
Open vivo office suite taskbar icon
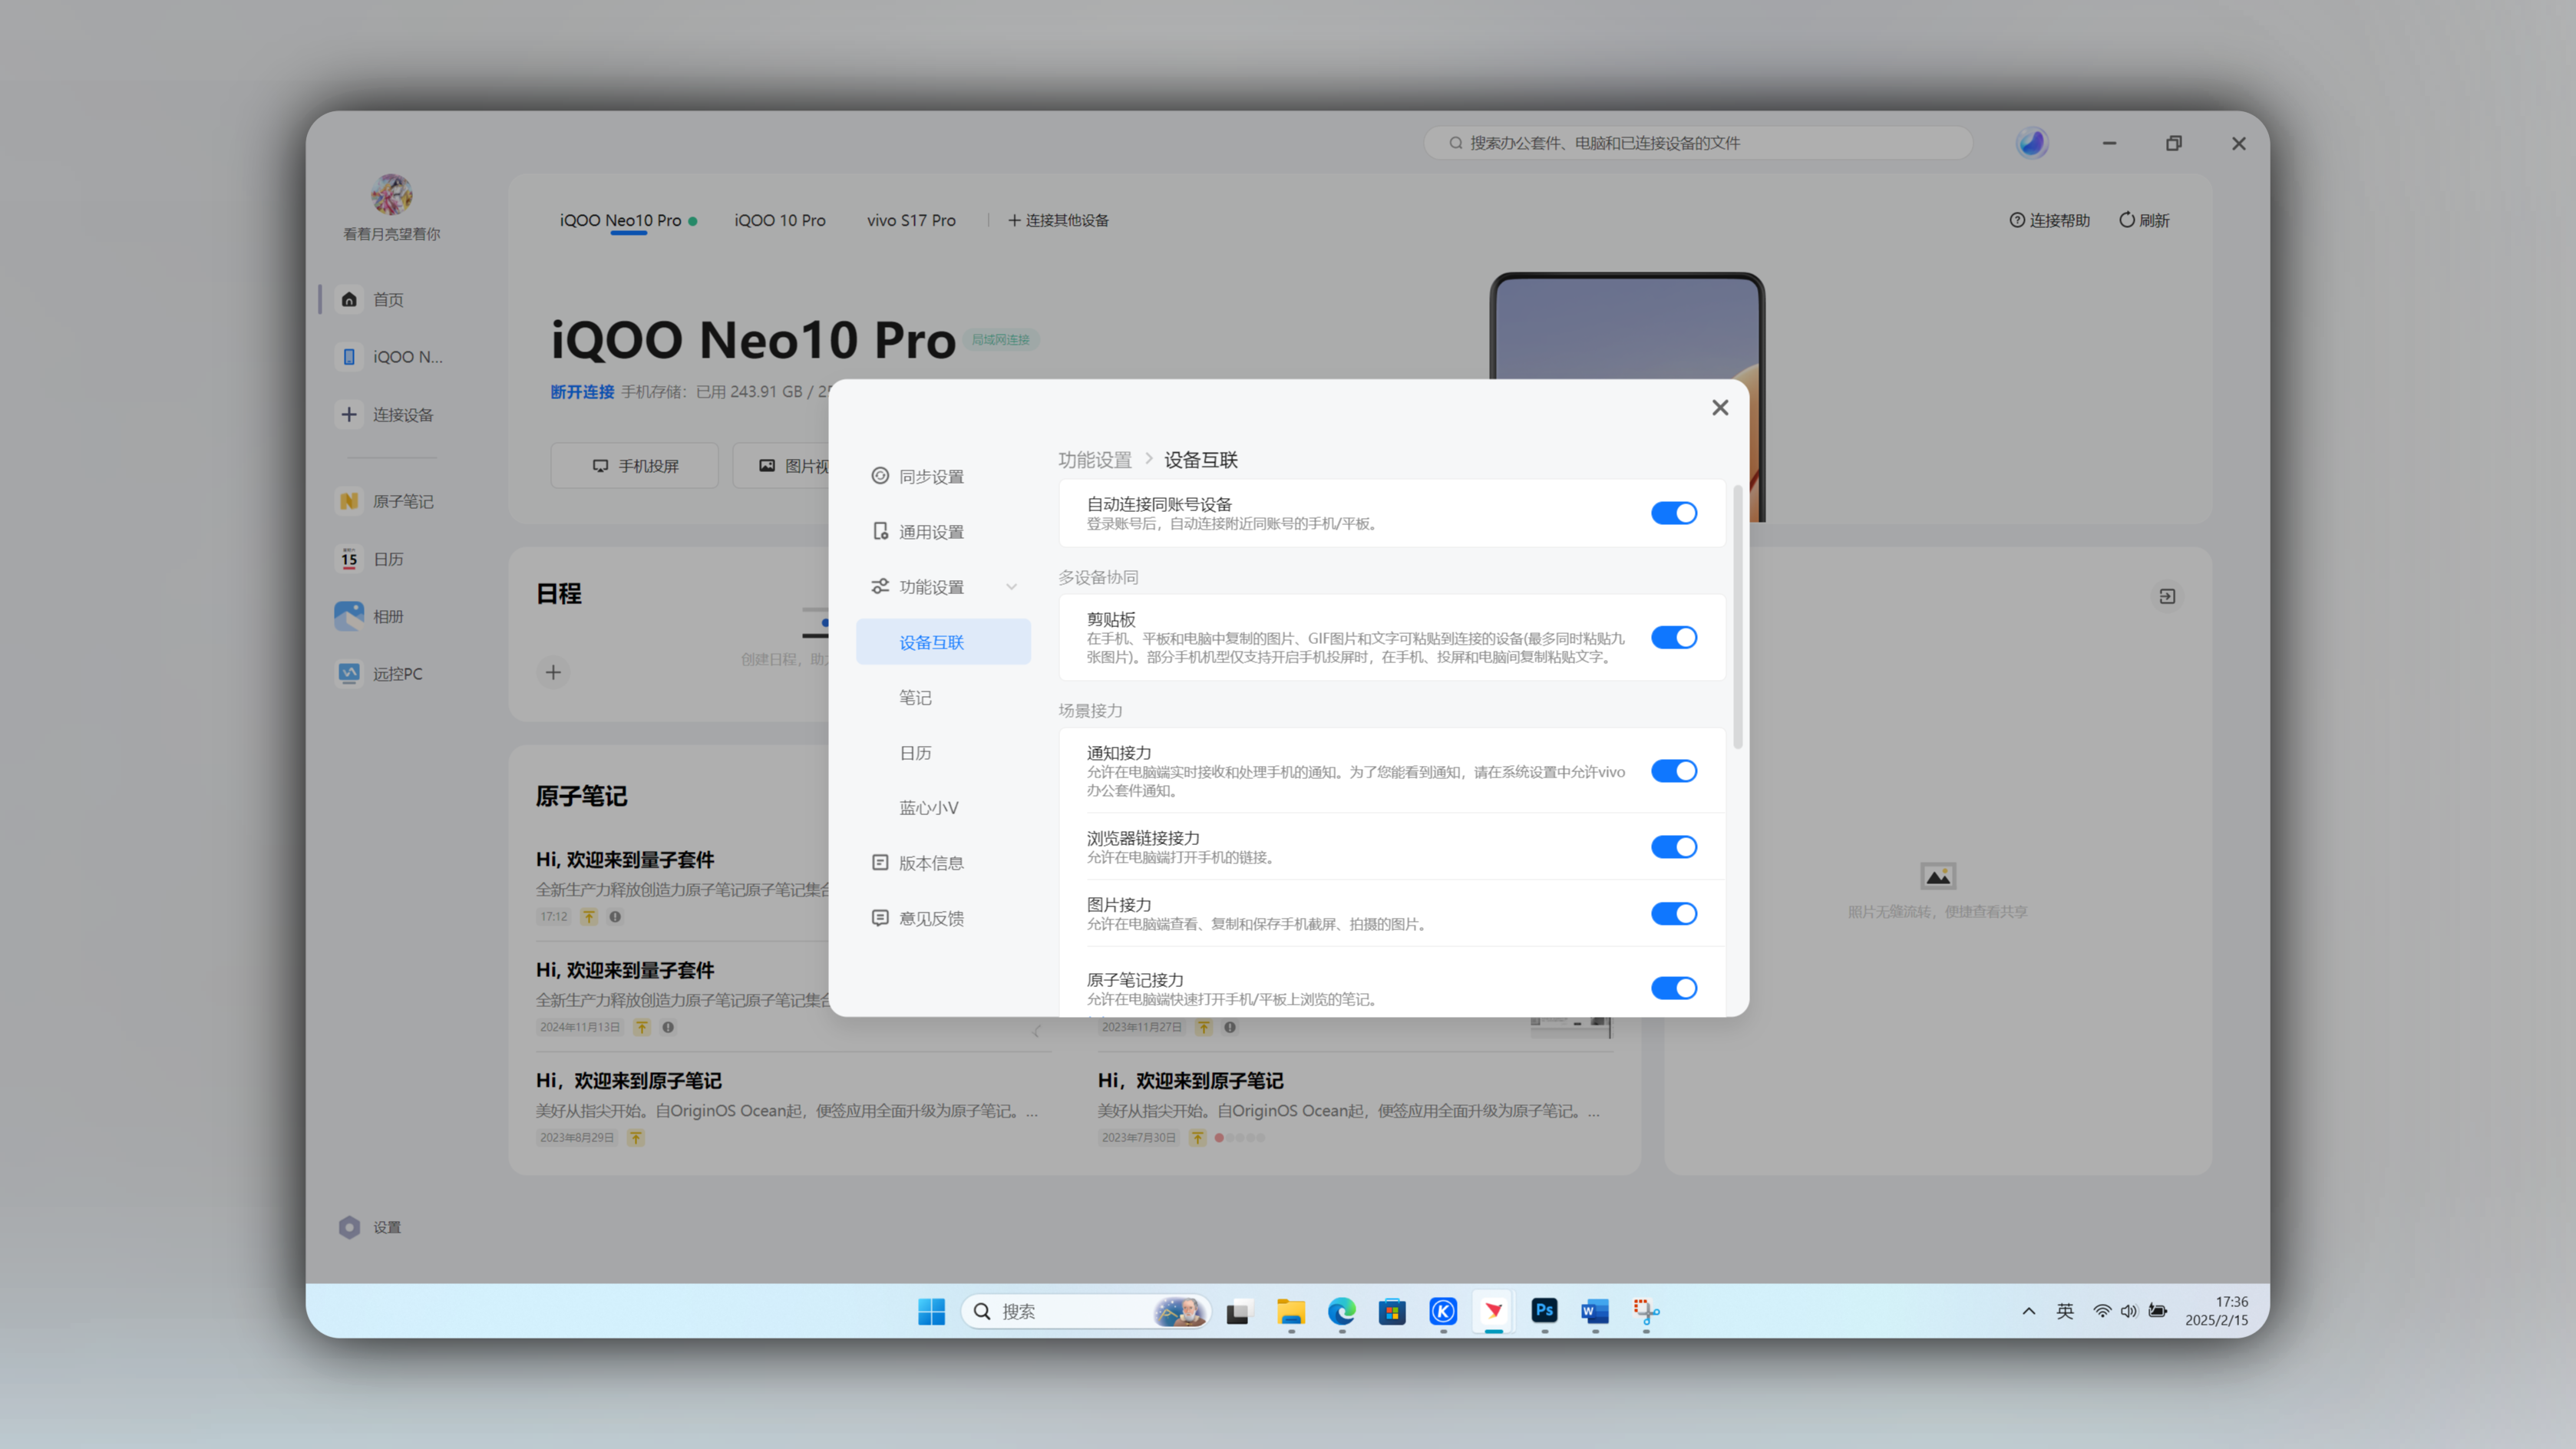coord(1493,1311)
